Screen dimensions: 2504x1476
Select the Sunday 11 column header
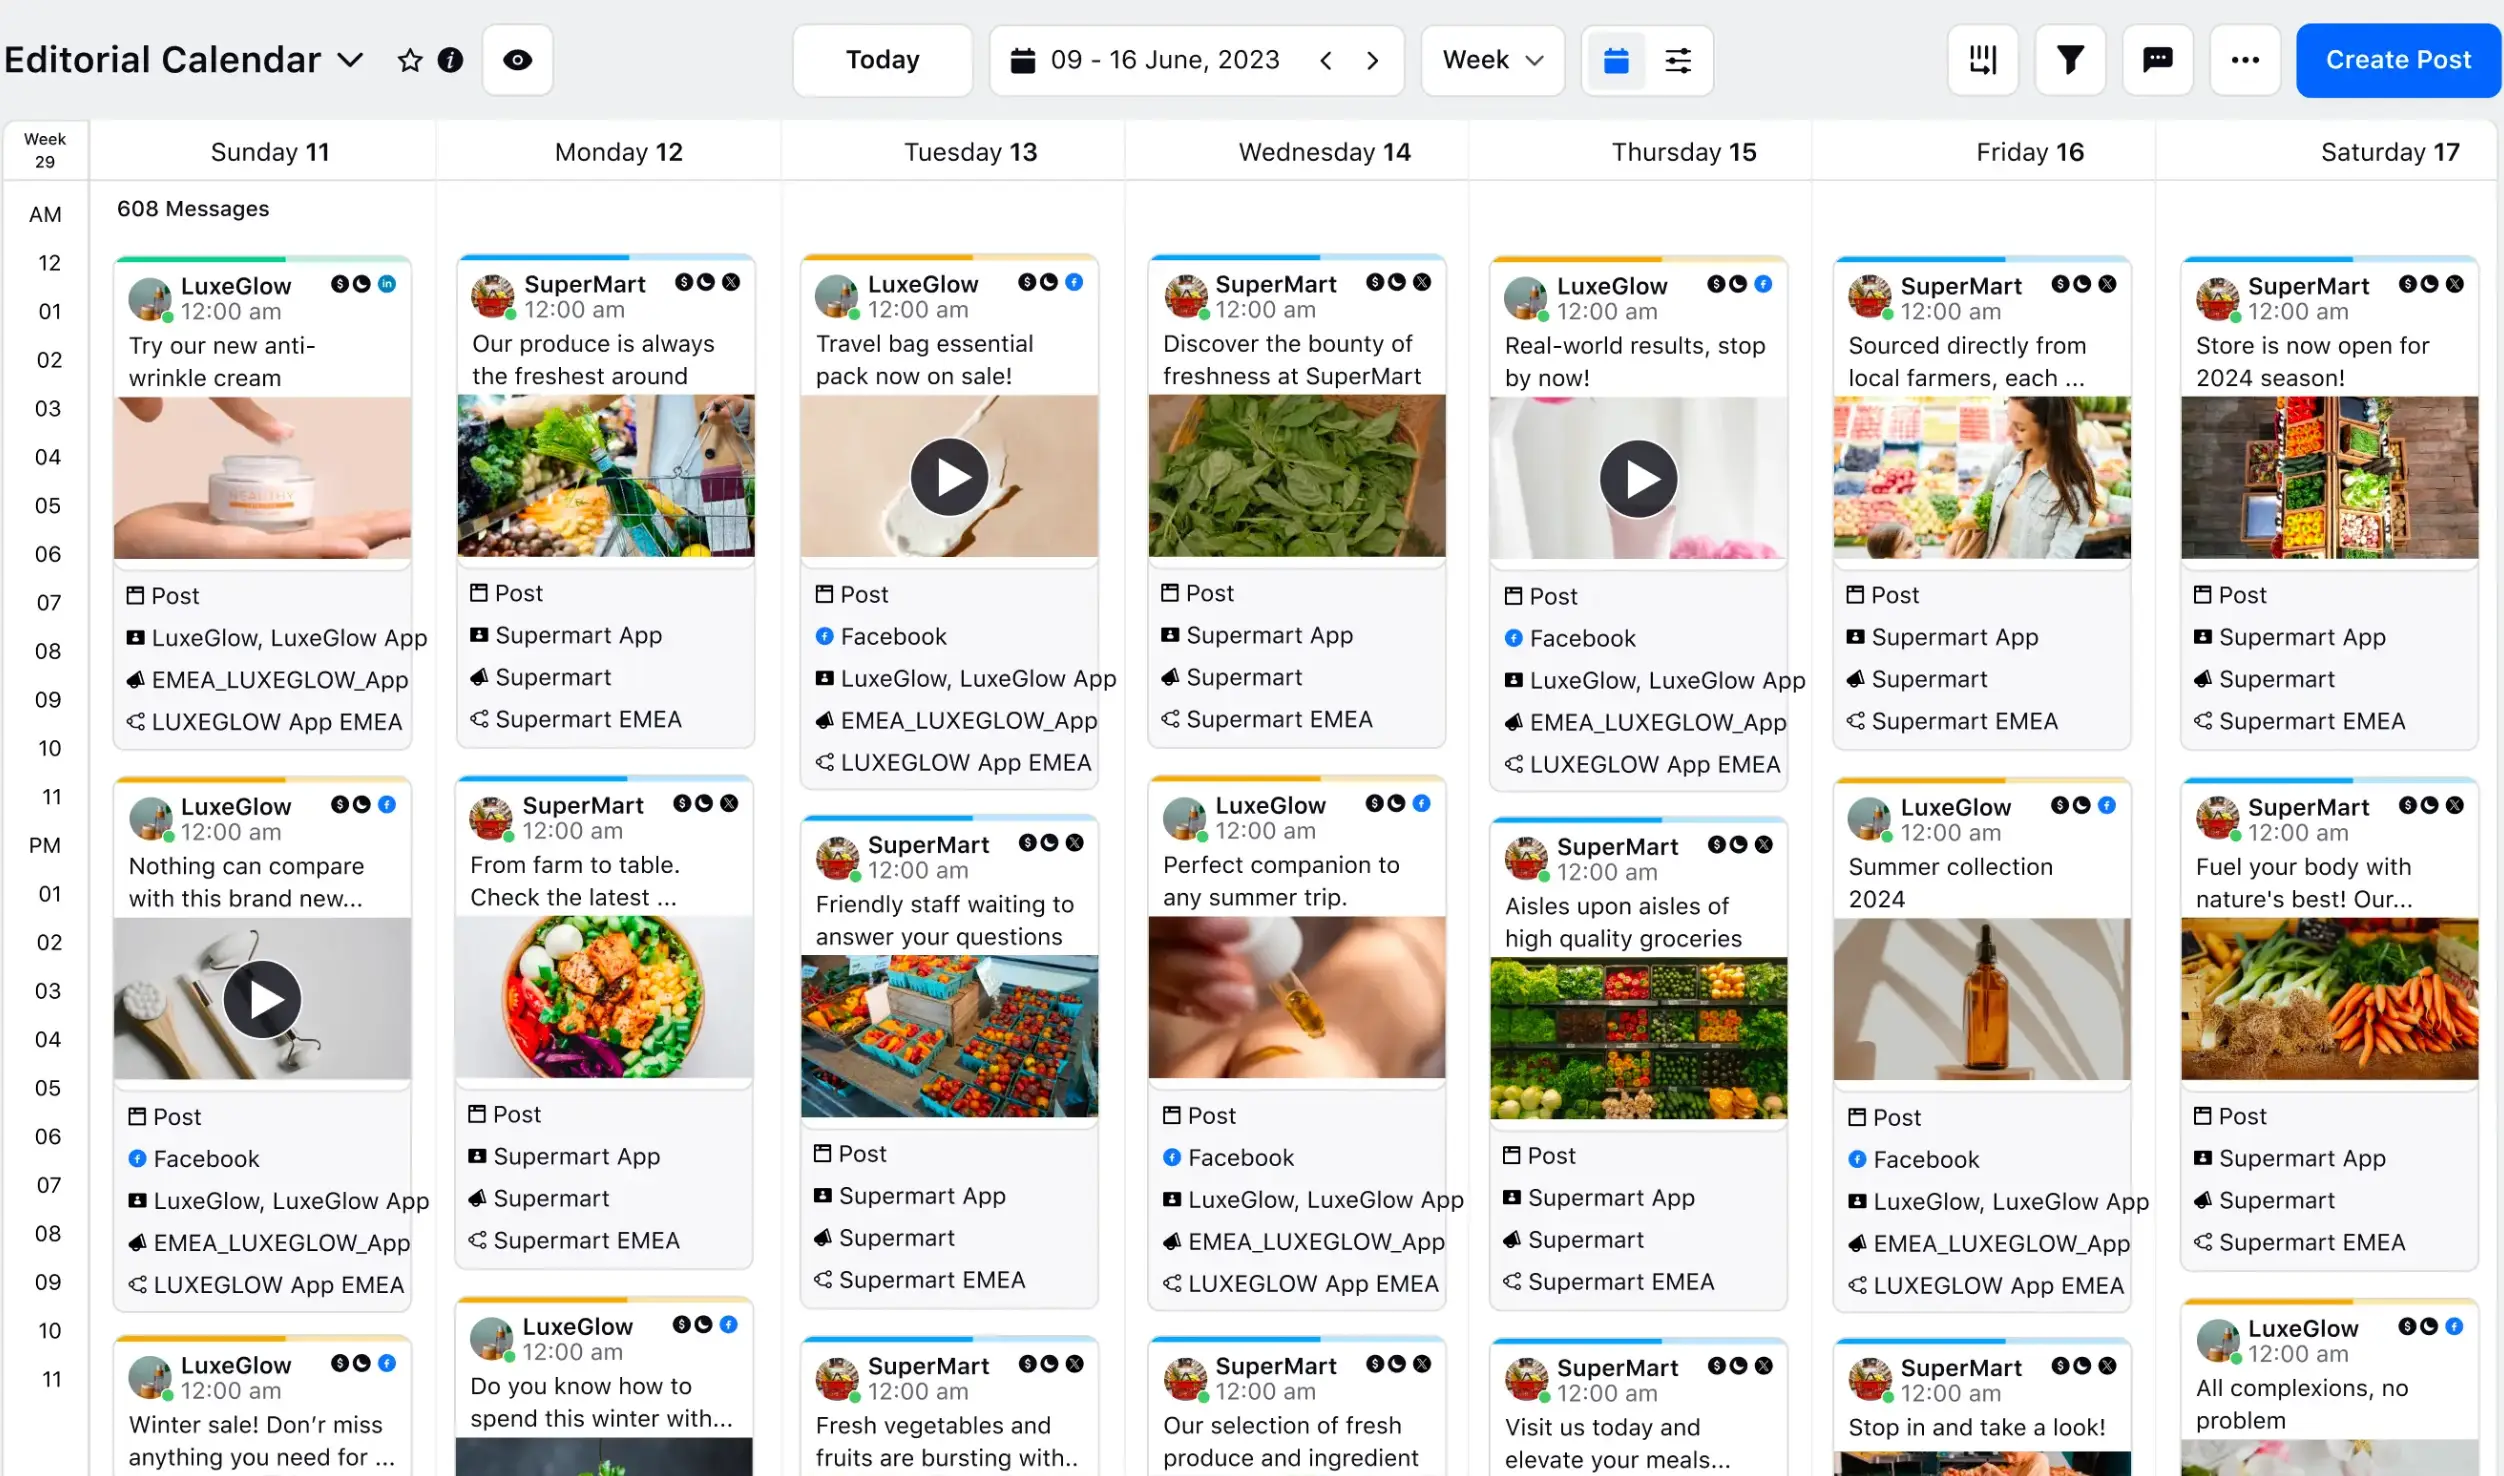point(270,152)
